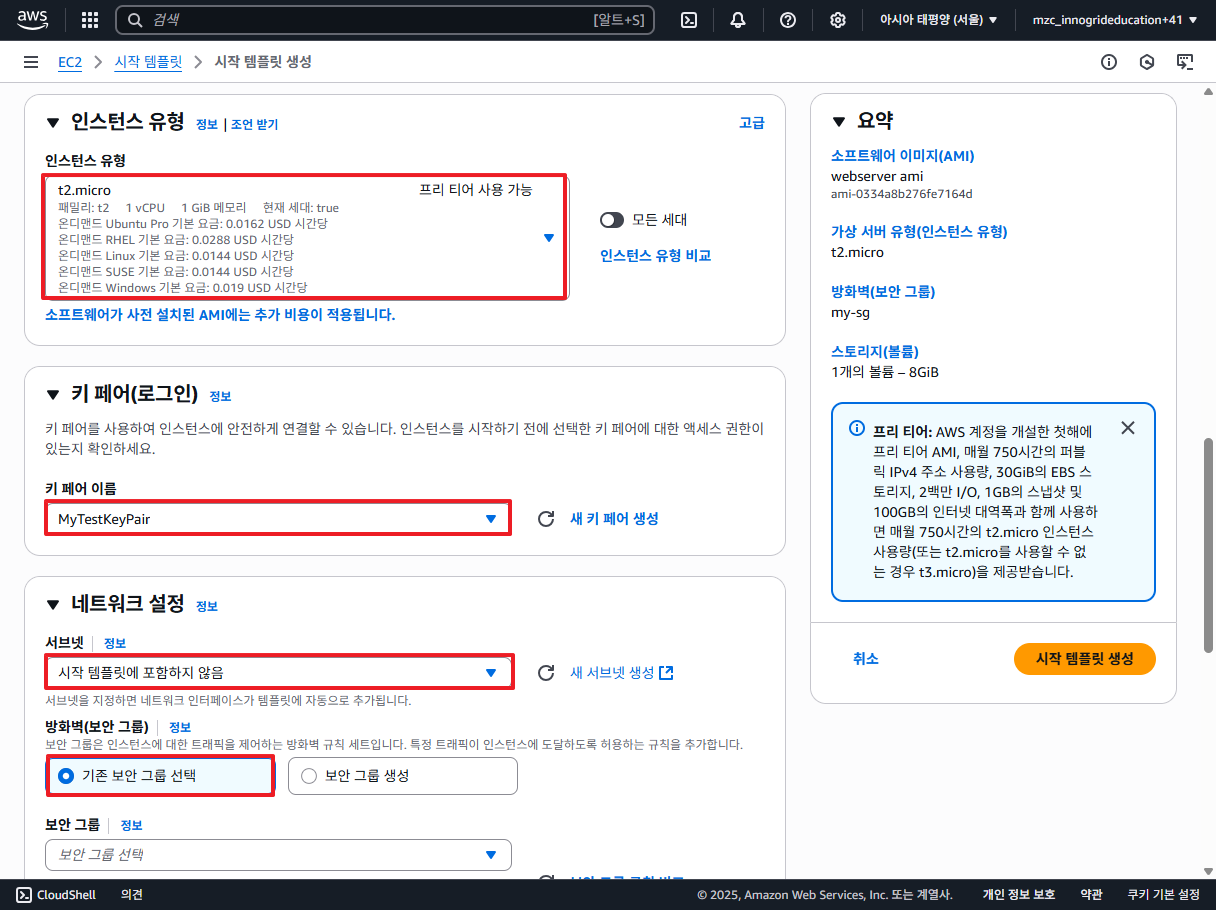
Task: Open the services grid menu icon
Action: (90, 20)
